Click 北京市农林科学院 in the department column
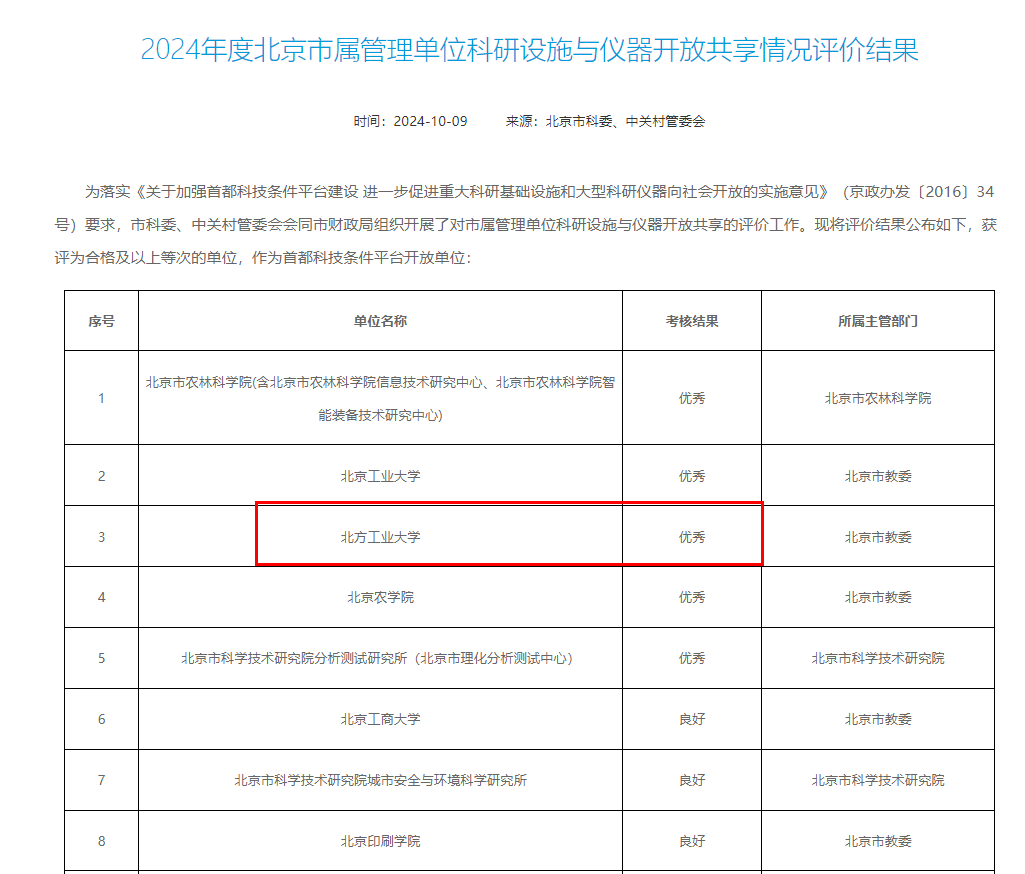 877,398
